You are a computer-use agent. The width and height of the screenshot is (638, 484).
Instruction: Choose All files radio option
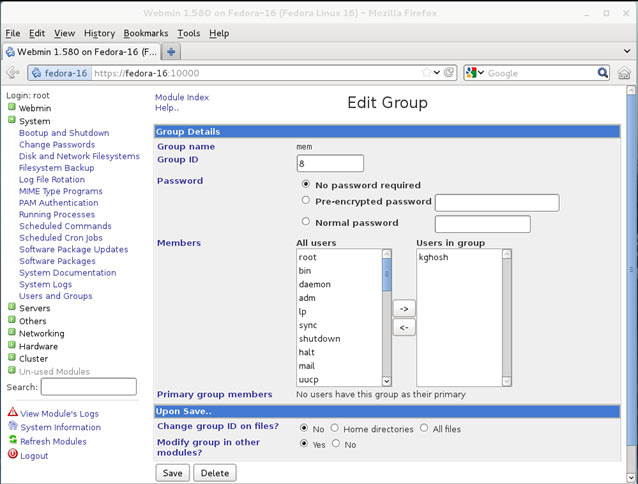pos(424,428)
